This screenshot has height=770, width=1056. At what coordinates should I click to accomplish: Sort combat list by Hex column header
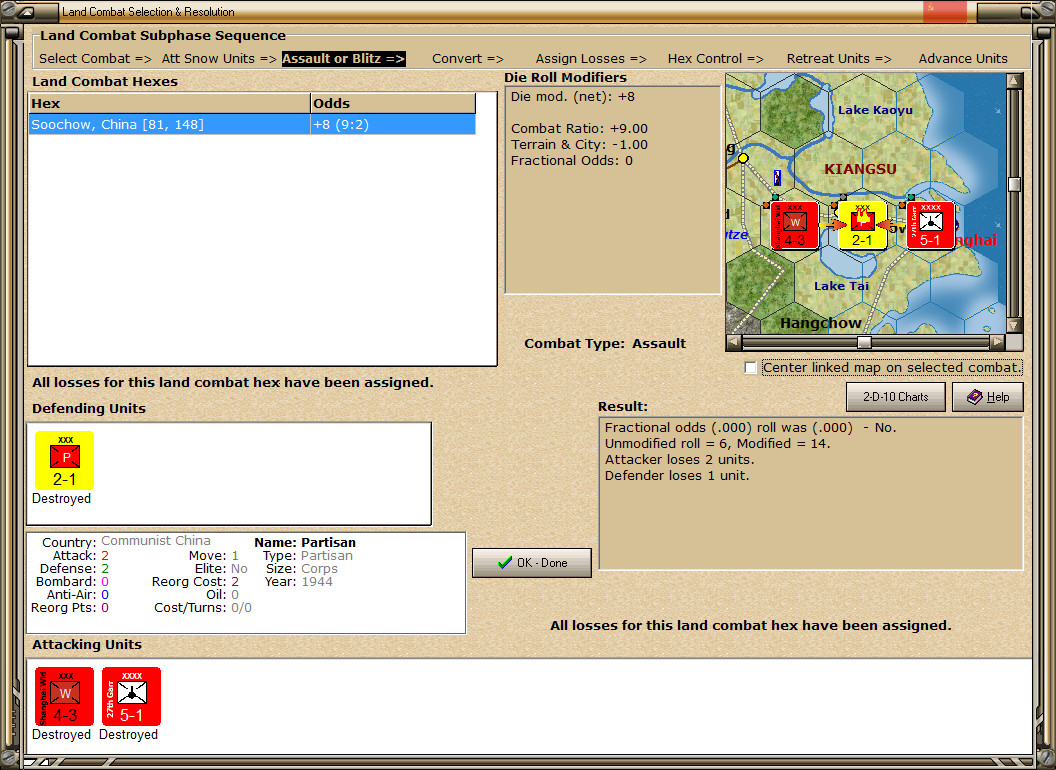coord(169,103)
